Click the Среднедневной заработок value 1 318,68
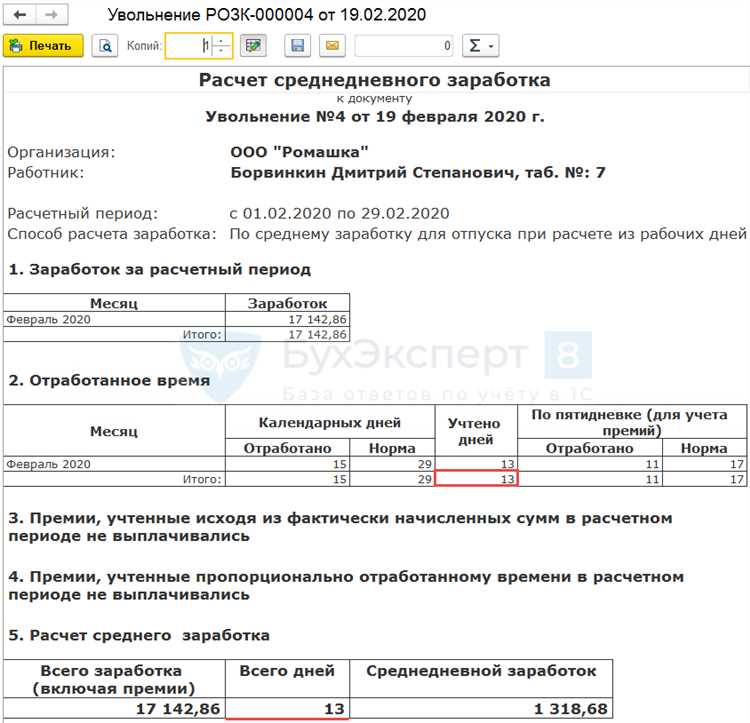Image resolution: width=750 pixels, height=723 pixels. click(481, 708)
